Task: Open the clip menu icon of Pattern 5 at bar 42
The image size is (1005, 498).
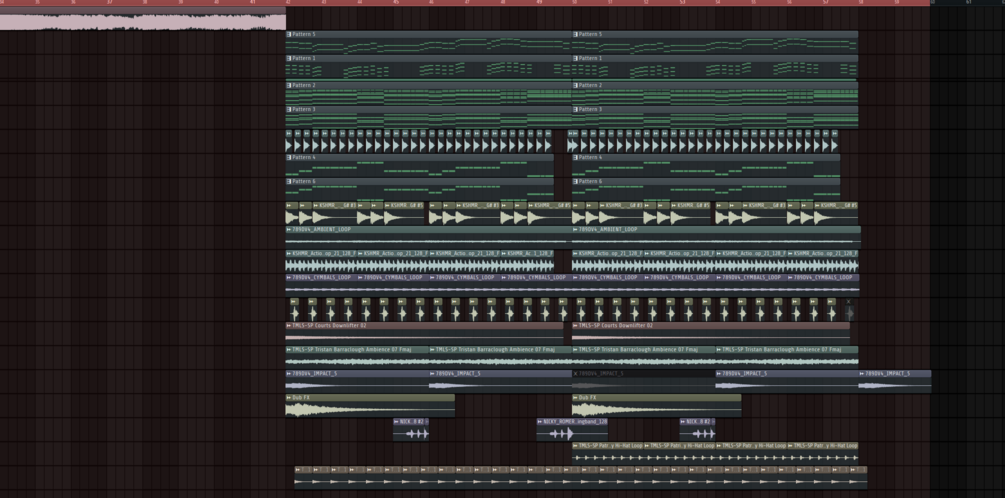Action: pos(289,35)
